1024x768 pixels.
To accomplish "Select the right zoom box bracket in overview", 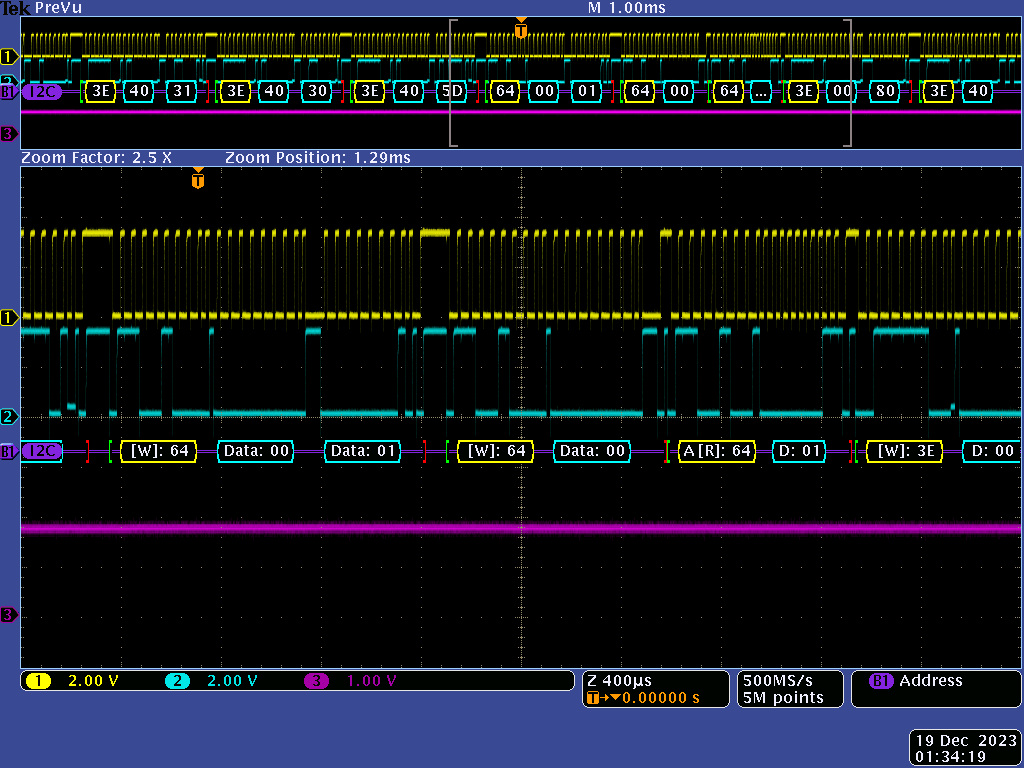I will click(848, 82).
